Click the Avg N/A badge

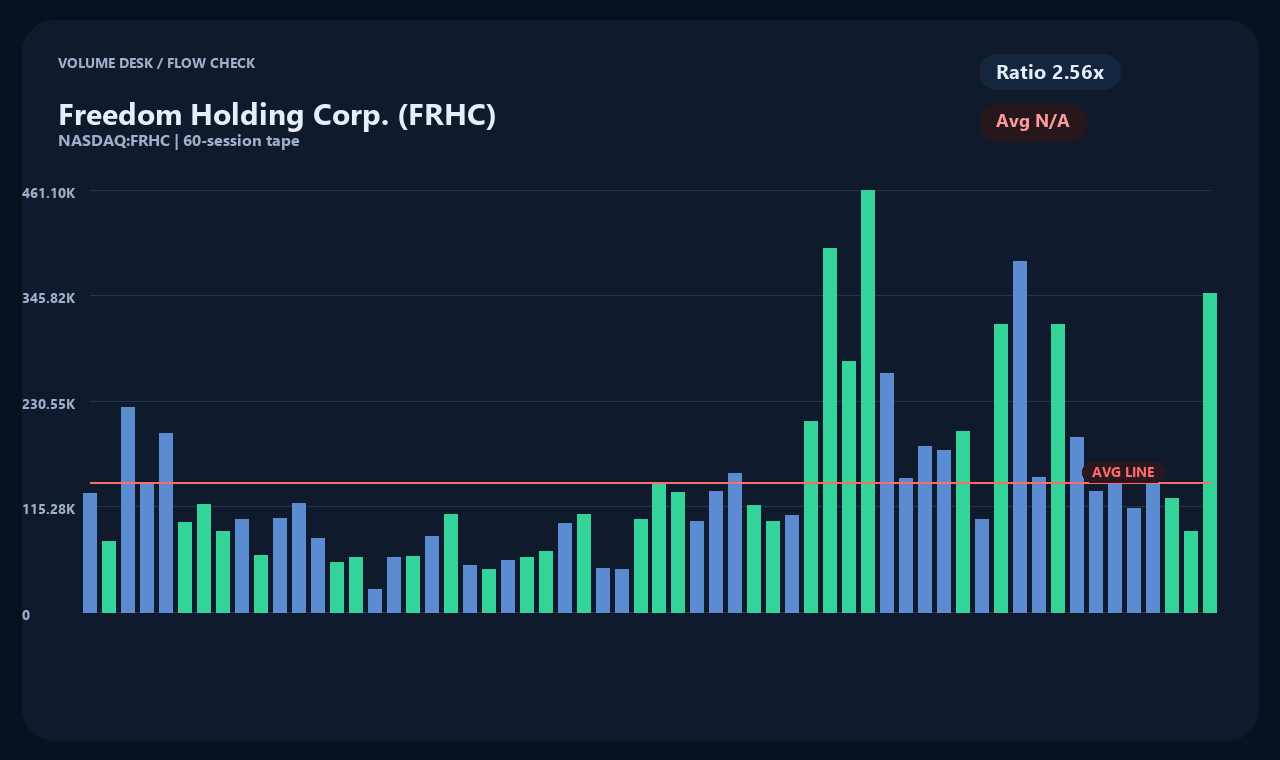[1033, 122]
